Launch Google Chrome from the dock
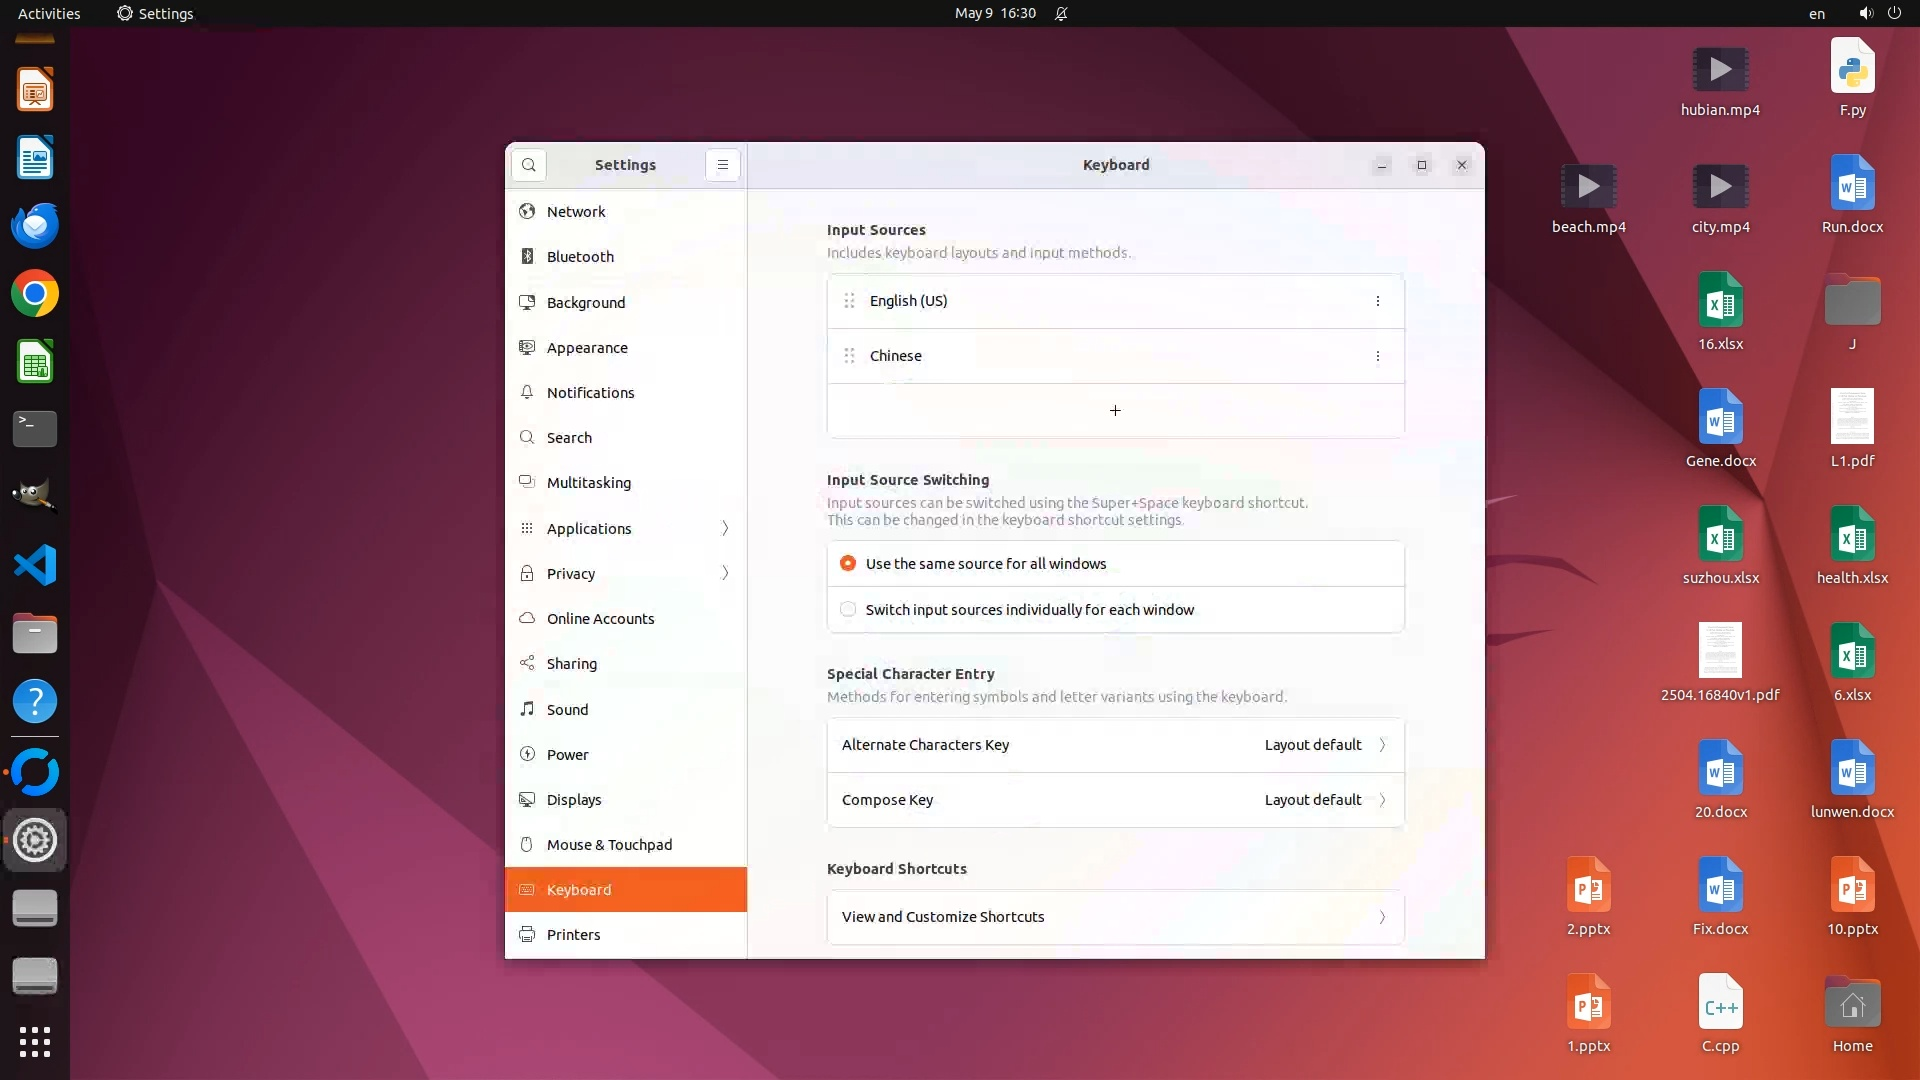 (x=35, y=294)
